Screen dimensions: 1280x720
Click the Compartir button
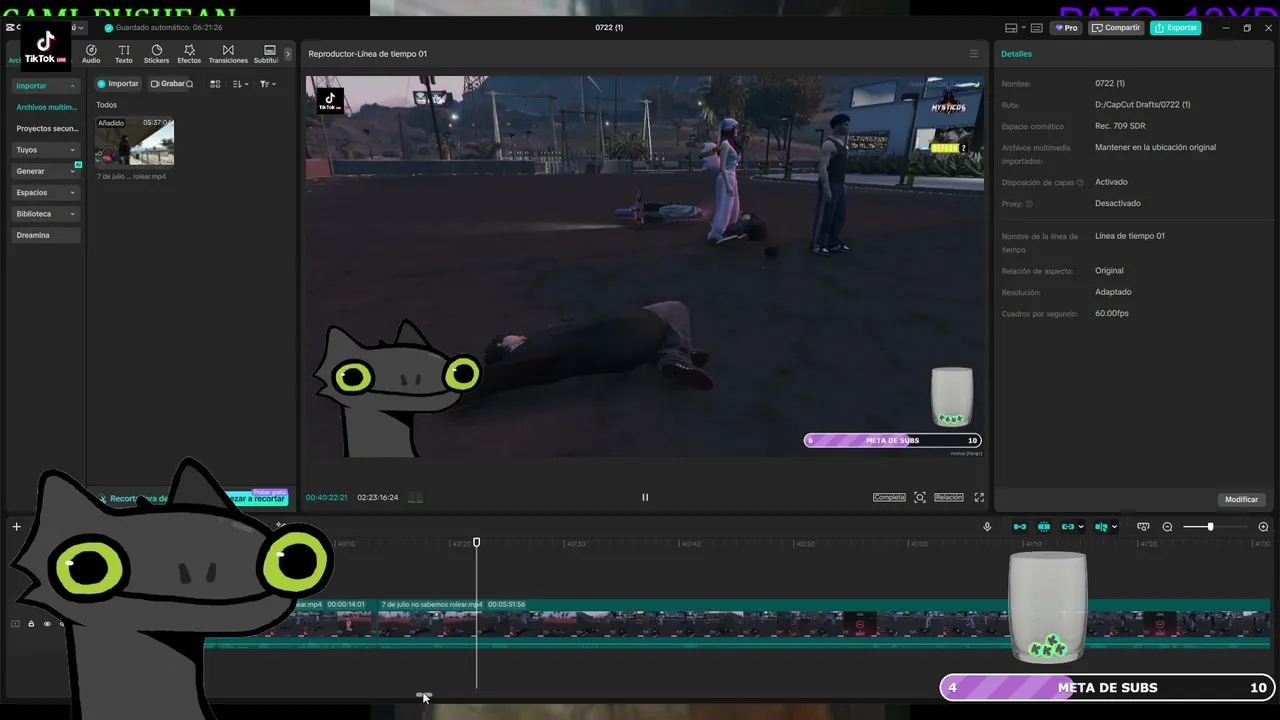tap(1116, 28)
